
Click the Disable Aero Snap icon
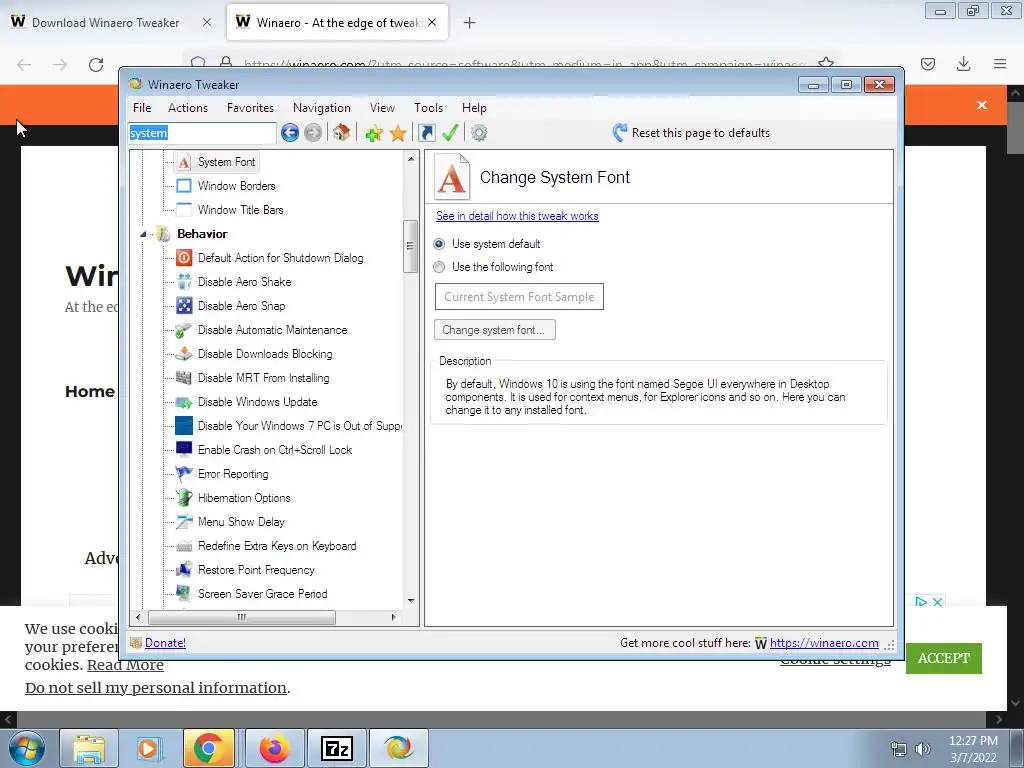[184, 306]
